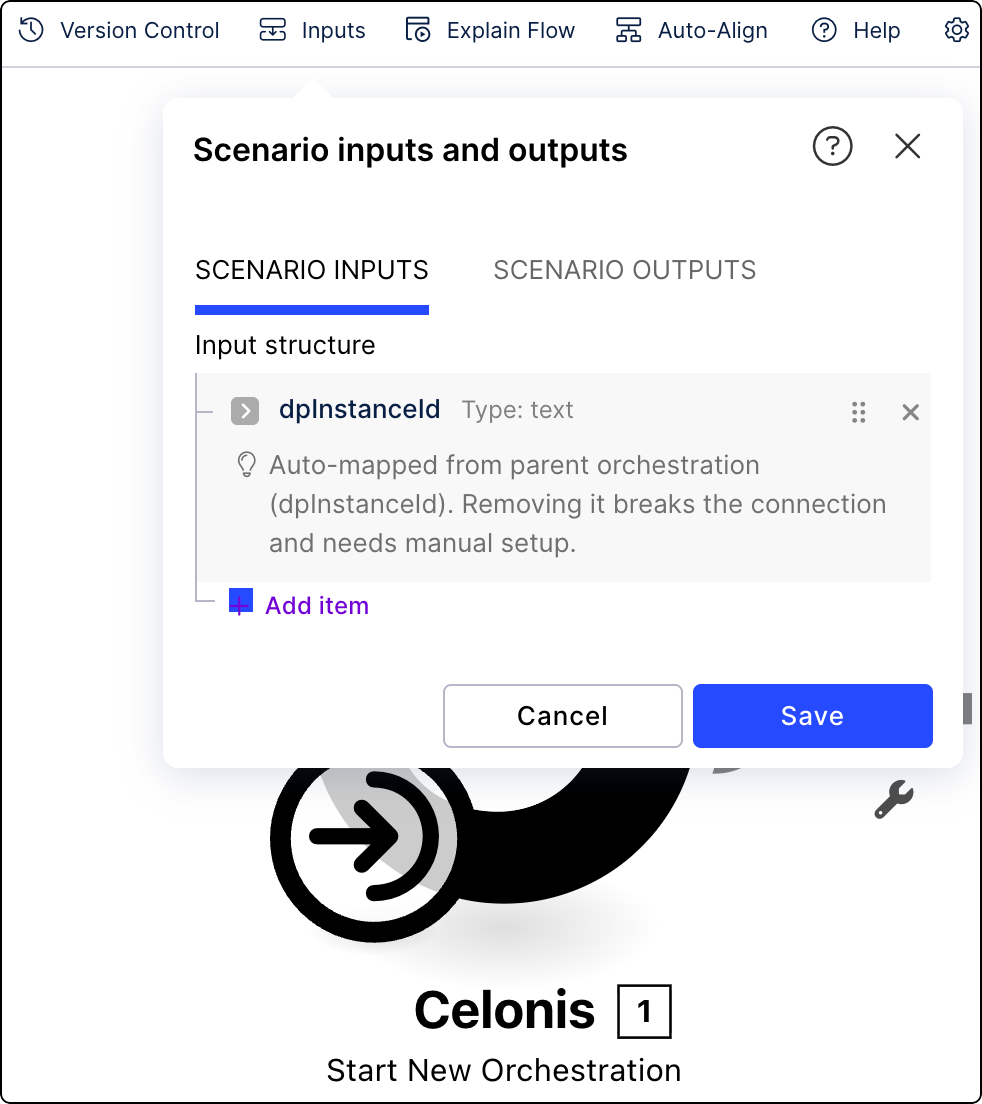Viewport: 982px width, 1104px height.
Task: Open the settings gear in the toolbar
Action: 956,30
